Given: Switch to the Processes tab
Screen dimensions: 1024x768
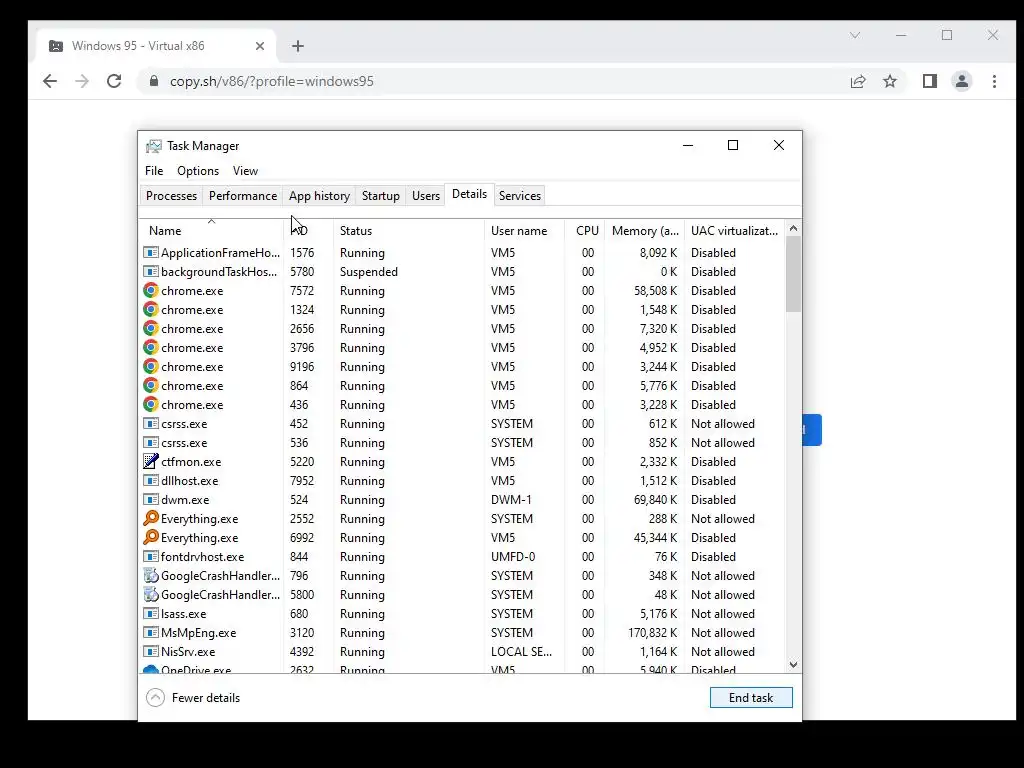Looking at the screenshot, I should pos(171,196).
